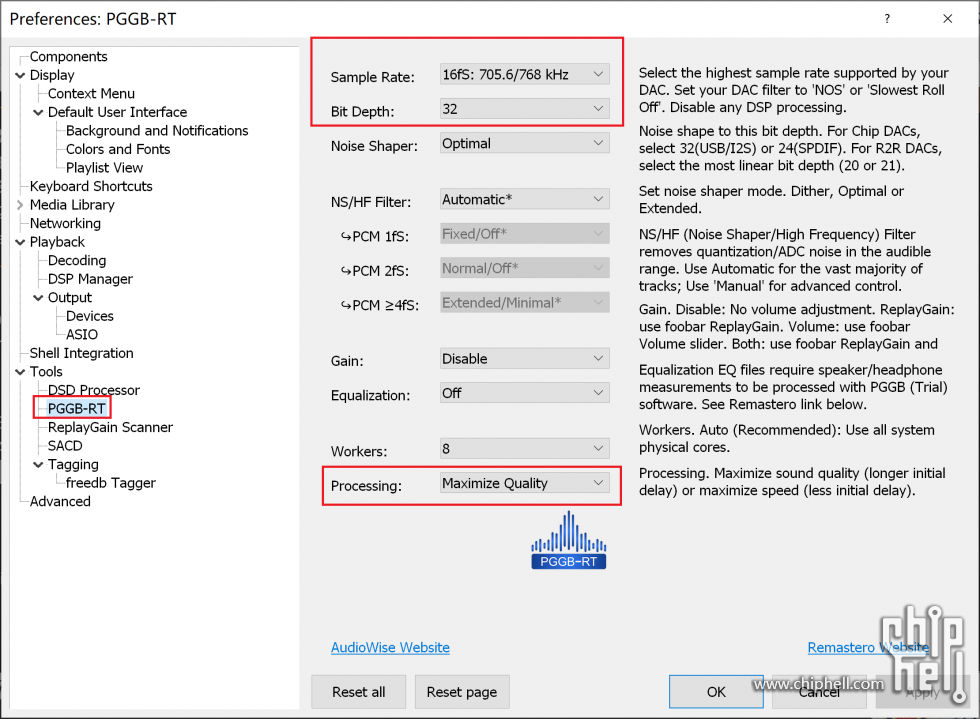The image size is (980, 719).
Task: Open the AudioWise Website link
Action: click(390, 648)
